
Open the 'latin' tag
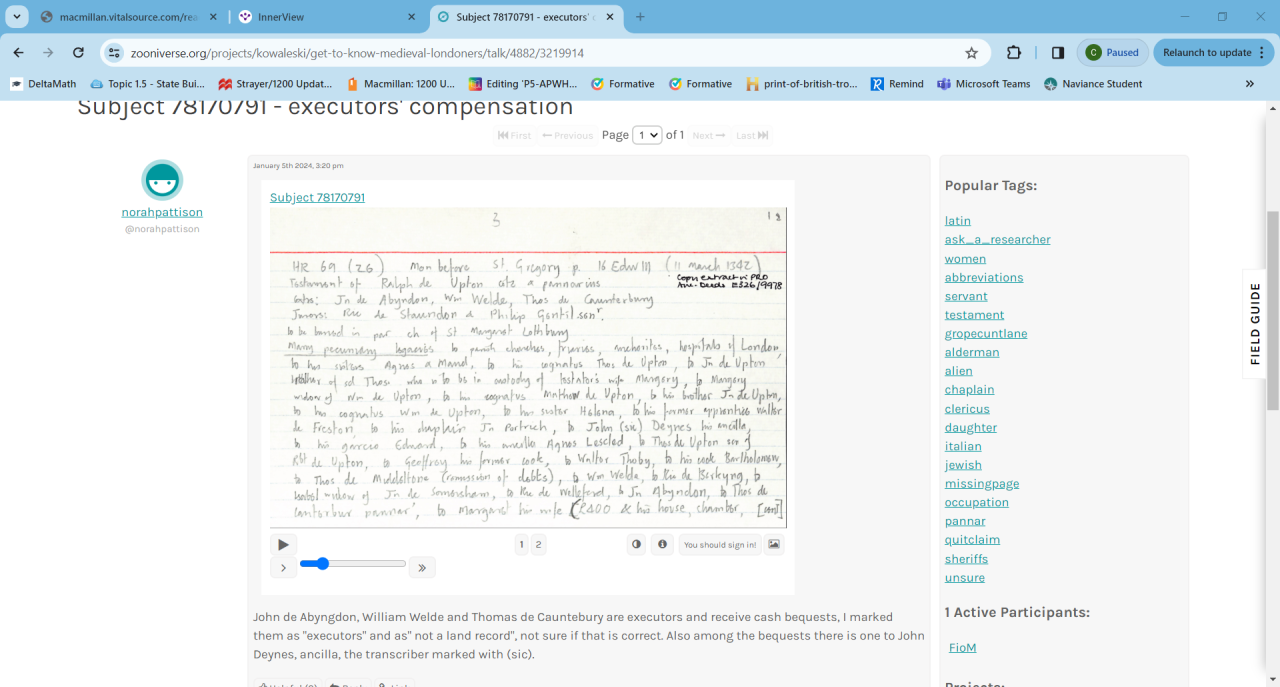[958, 221]
